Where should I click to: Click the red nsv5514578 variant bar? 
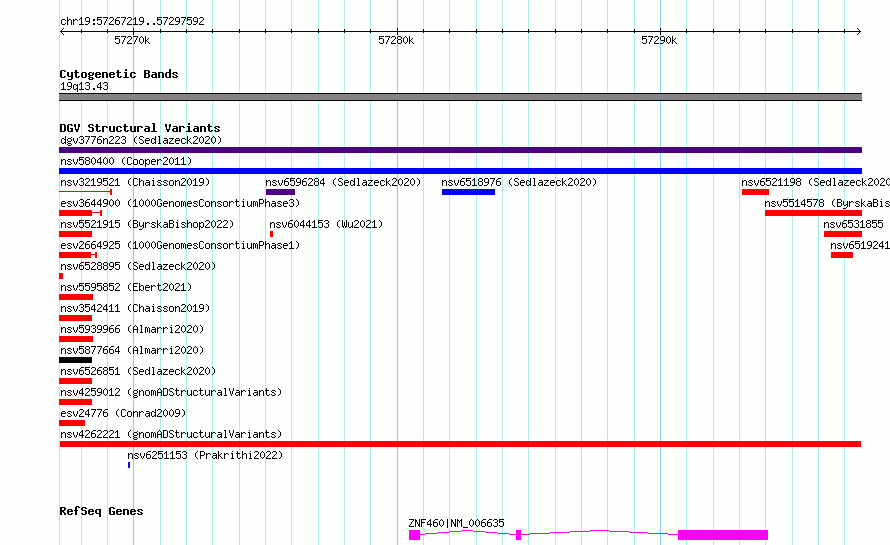[813, 213]
